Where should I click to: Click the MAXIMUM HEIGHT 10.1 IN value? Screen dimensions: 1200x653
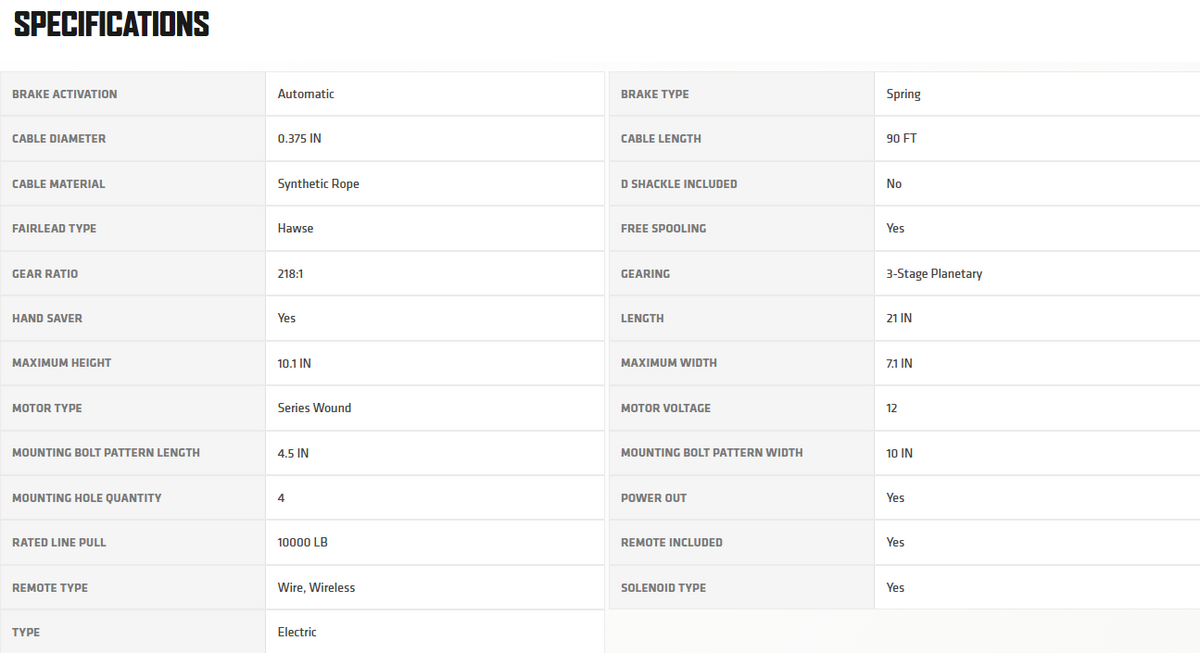tap(294, 363)
